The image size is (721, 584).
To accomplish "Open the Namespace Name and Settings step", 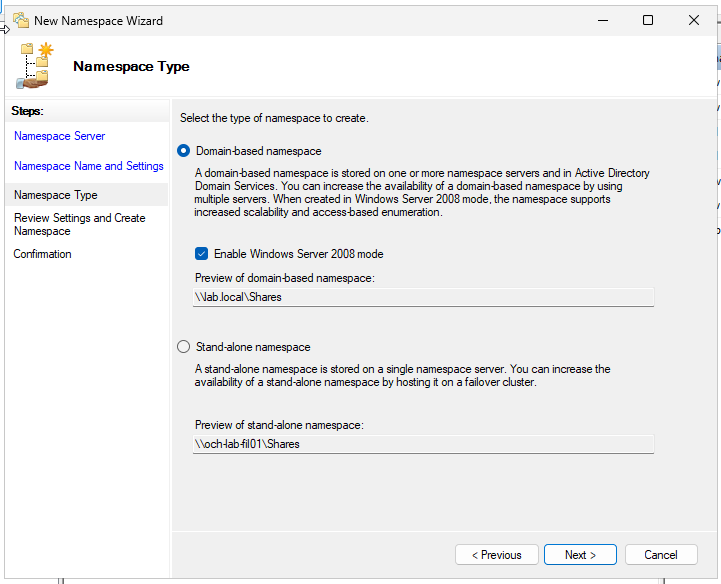I will click(89, 166).
